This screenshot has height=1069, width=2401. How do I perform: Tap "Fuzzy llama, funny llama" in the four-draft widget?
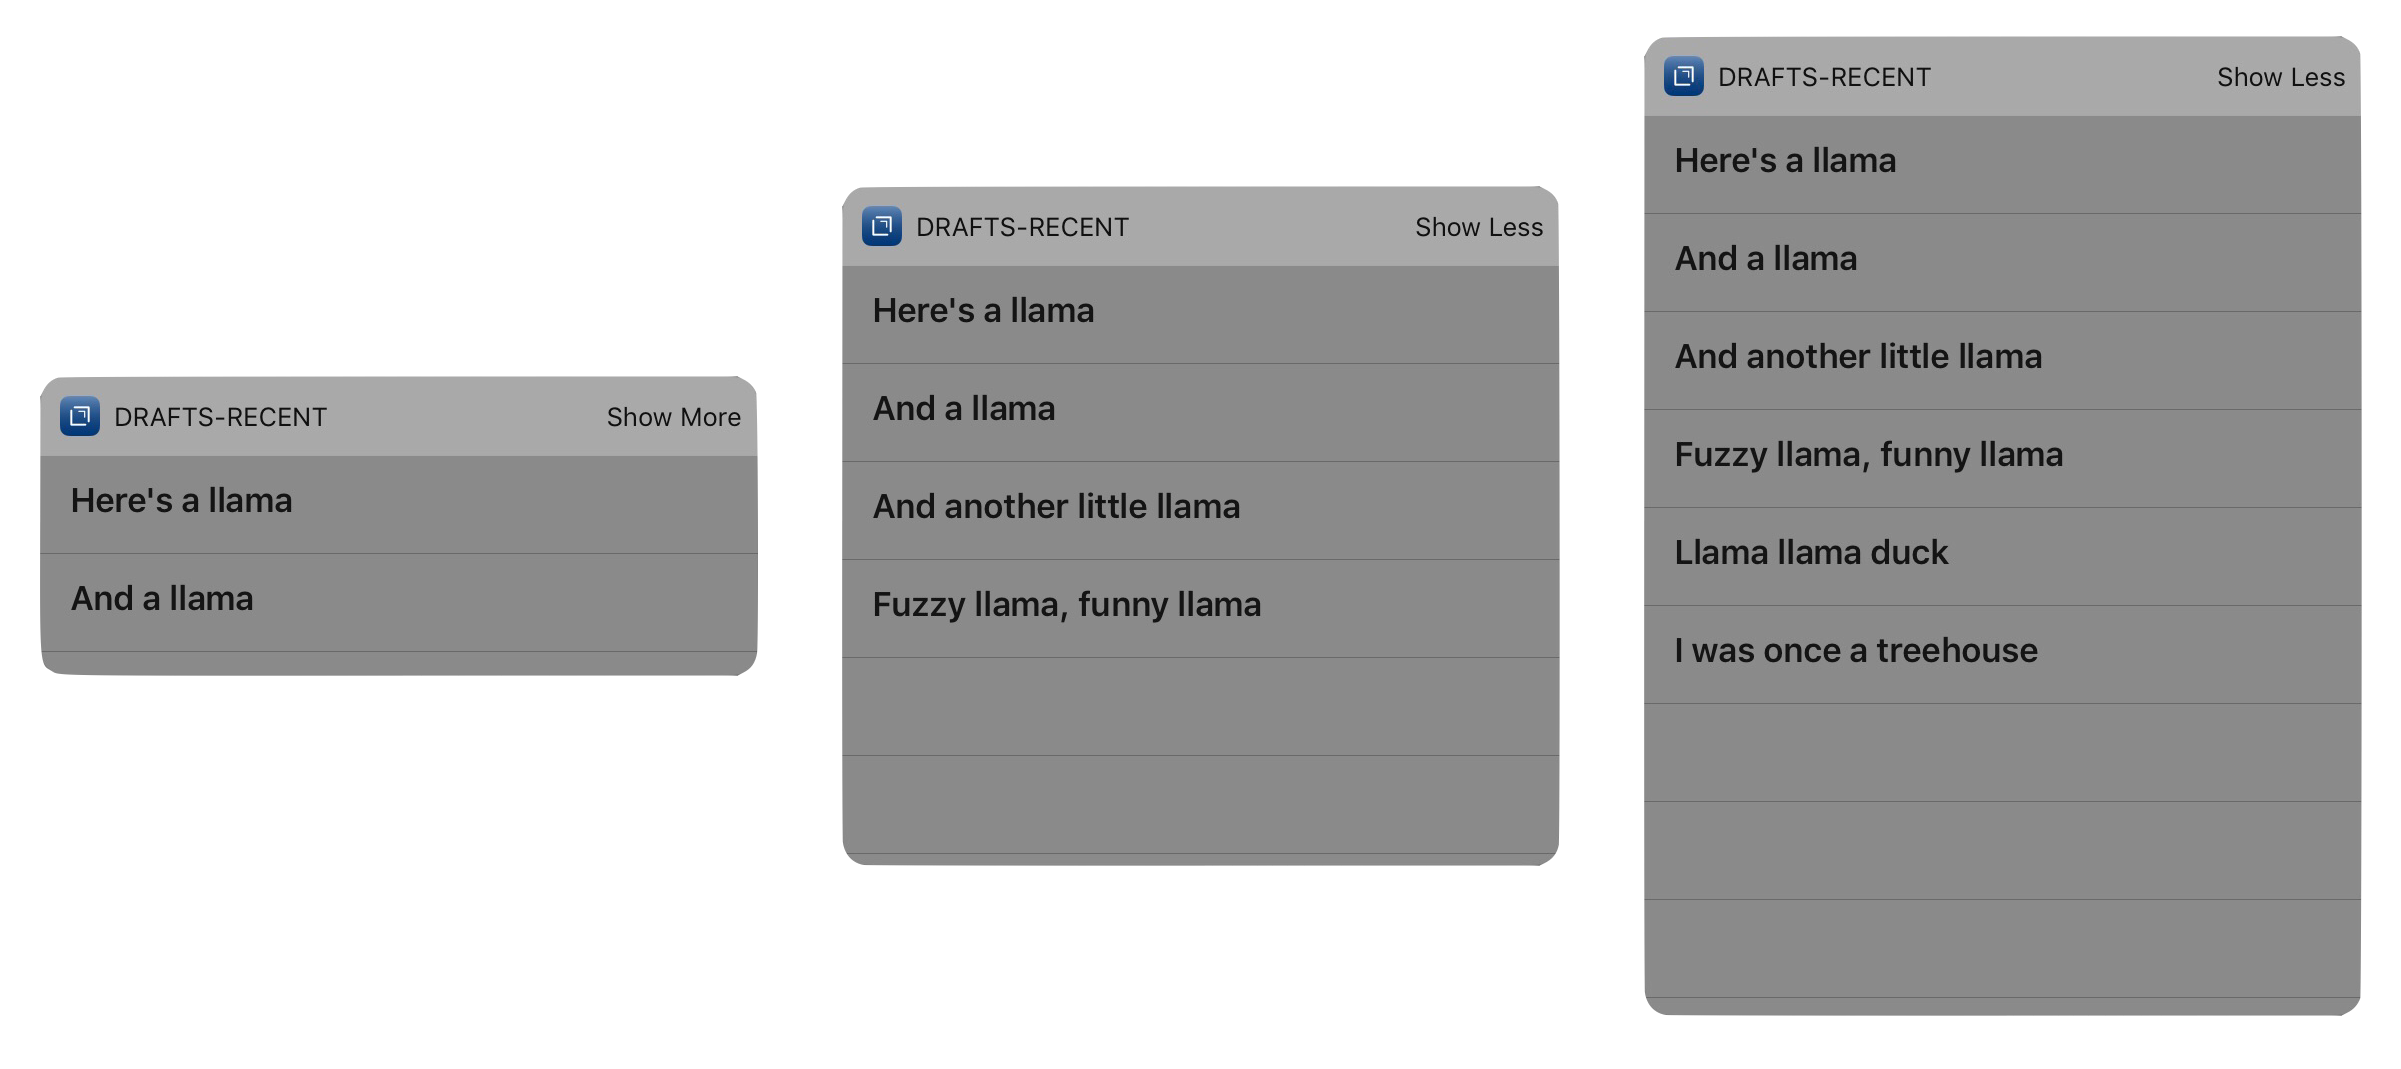1066,605
